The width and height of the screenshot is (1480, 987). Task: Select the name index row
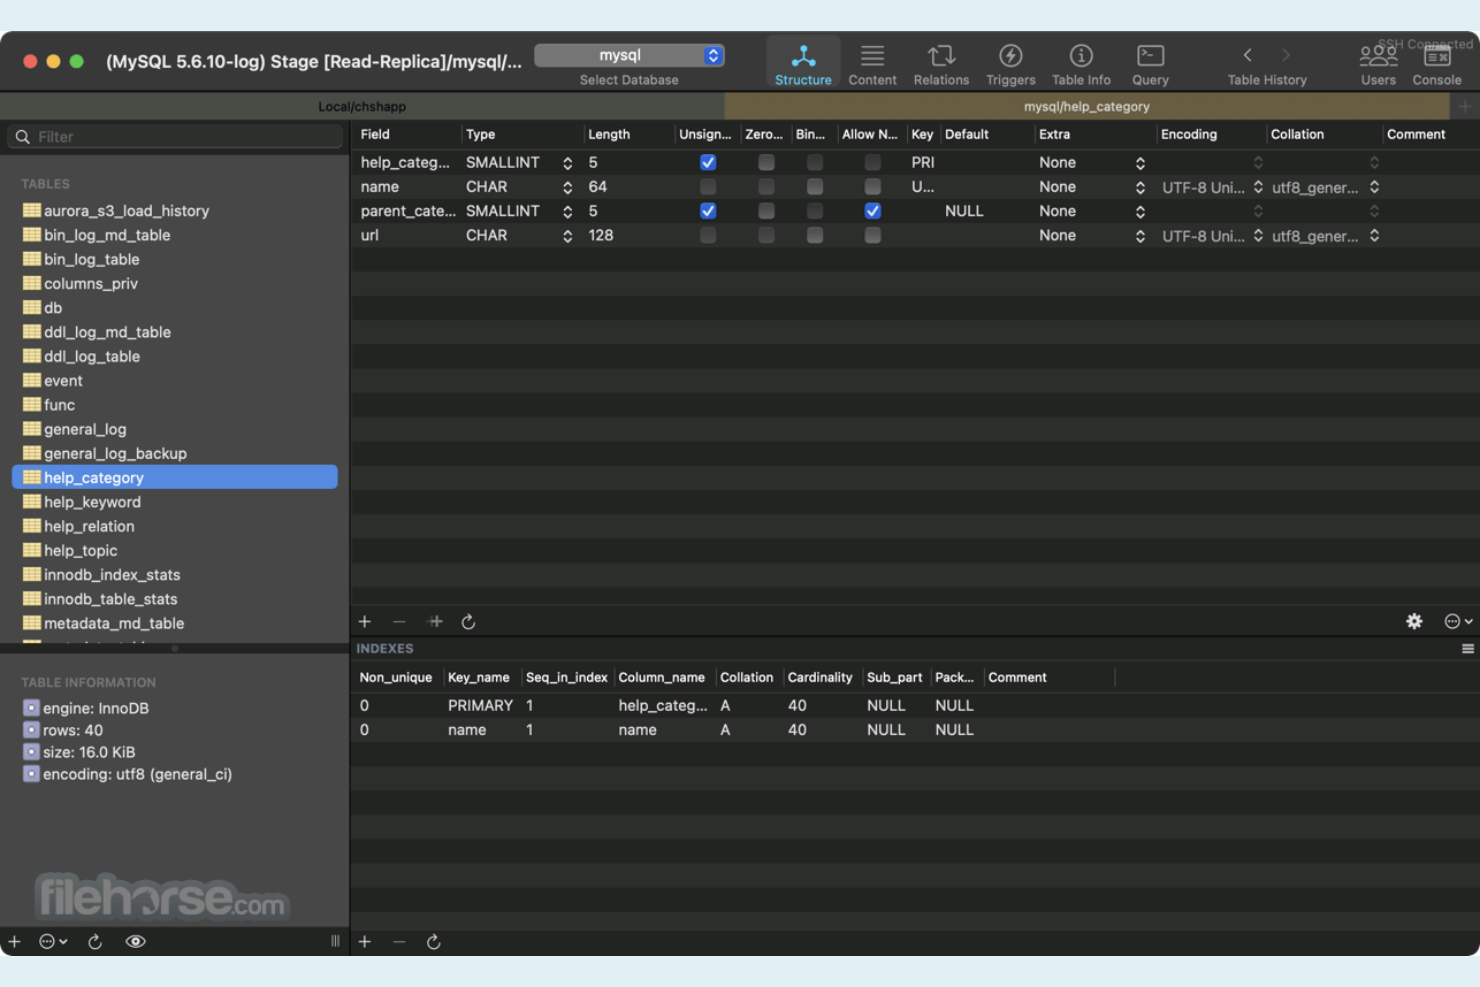tap(914, 730)
